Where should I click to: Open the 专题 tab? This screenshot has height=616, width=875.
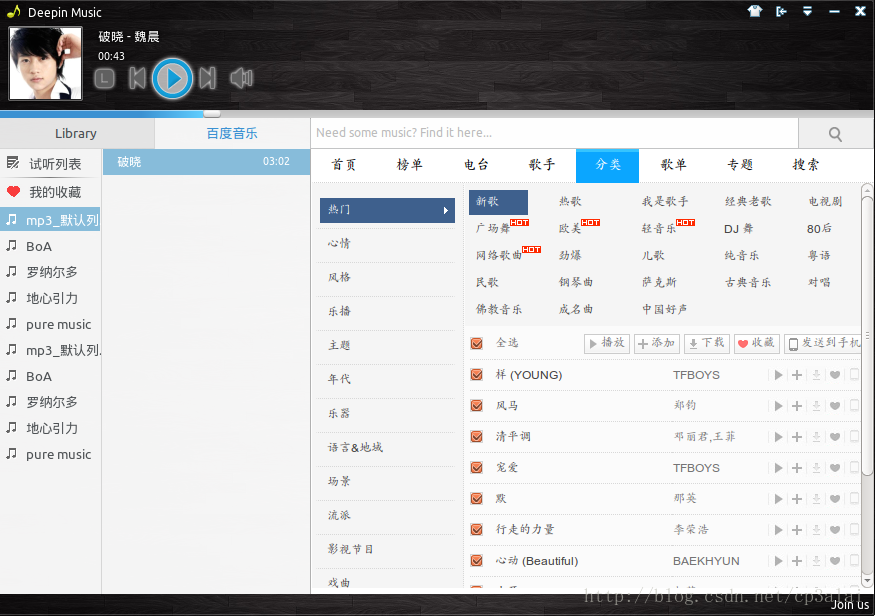click(x=740, y=165)
